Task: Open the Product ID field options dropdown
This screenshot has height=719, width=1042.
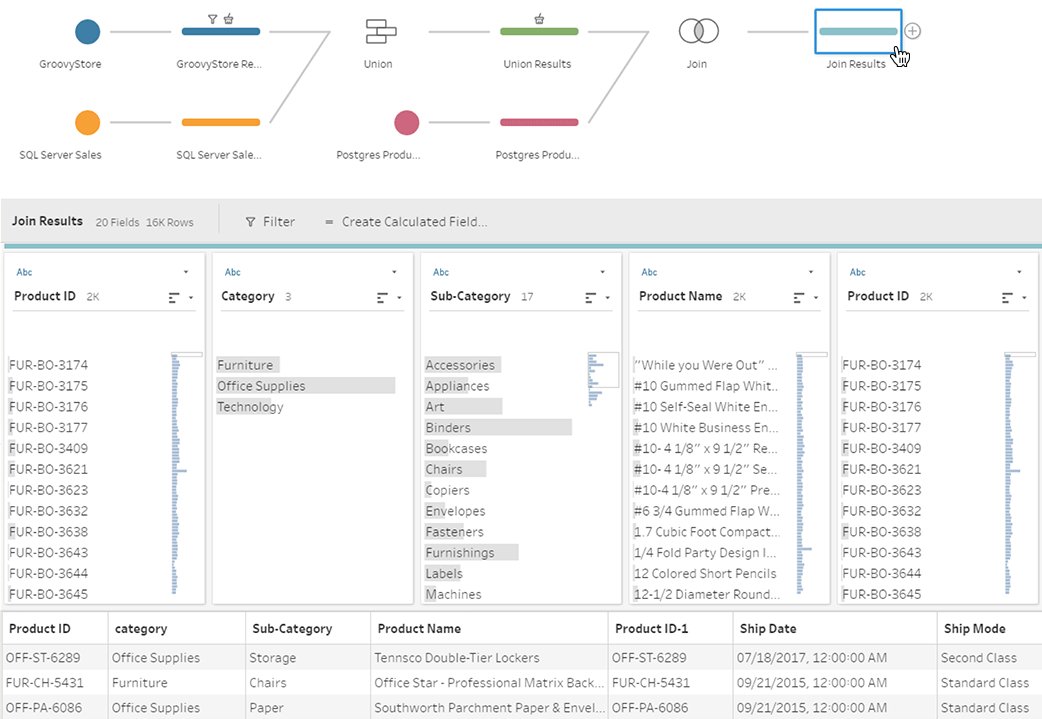Action: coord(186,271)
